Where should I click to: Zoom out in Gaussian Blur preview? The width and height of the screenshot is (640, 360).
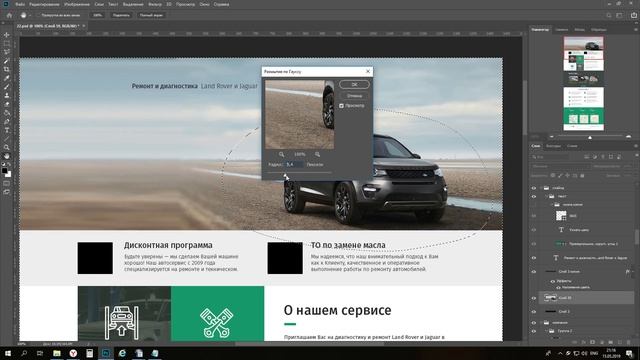coord(281,154)
